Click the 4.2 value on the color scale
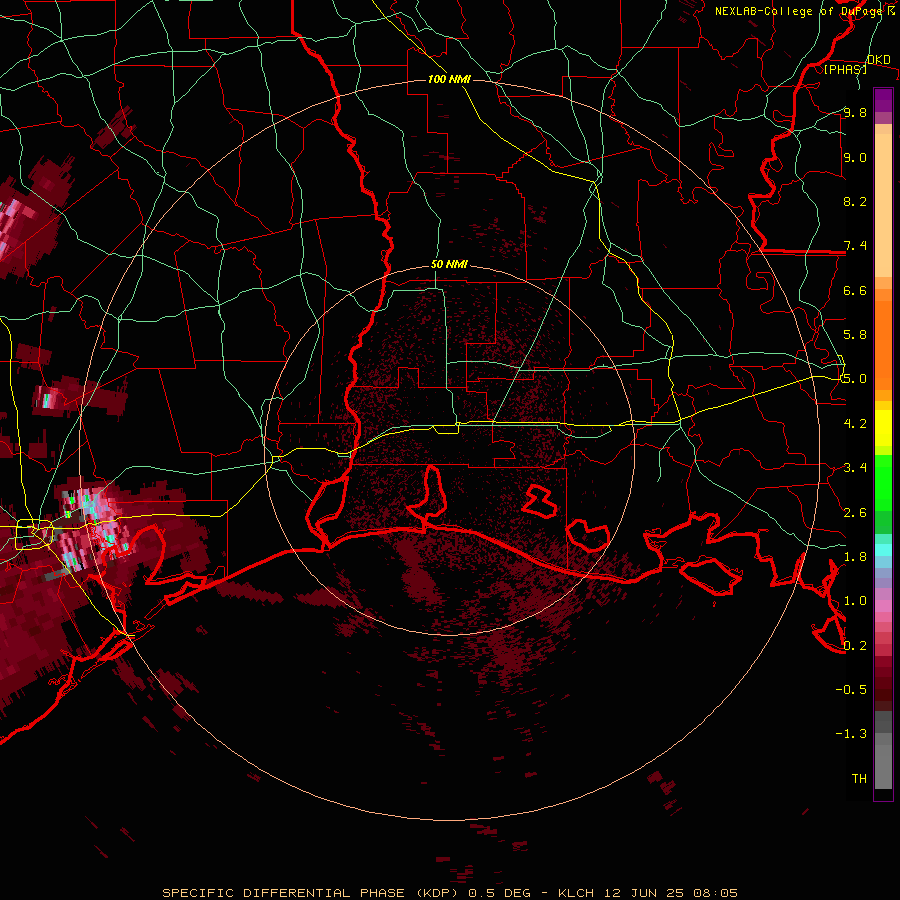 coord(855,423)
